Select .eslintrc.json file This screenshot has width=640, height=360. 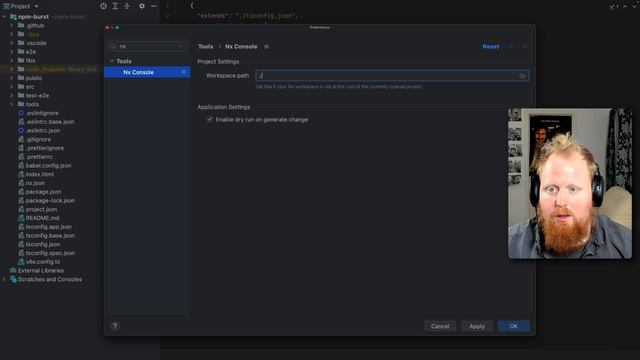[x=43, y=131]
